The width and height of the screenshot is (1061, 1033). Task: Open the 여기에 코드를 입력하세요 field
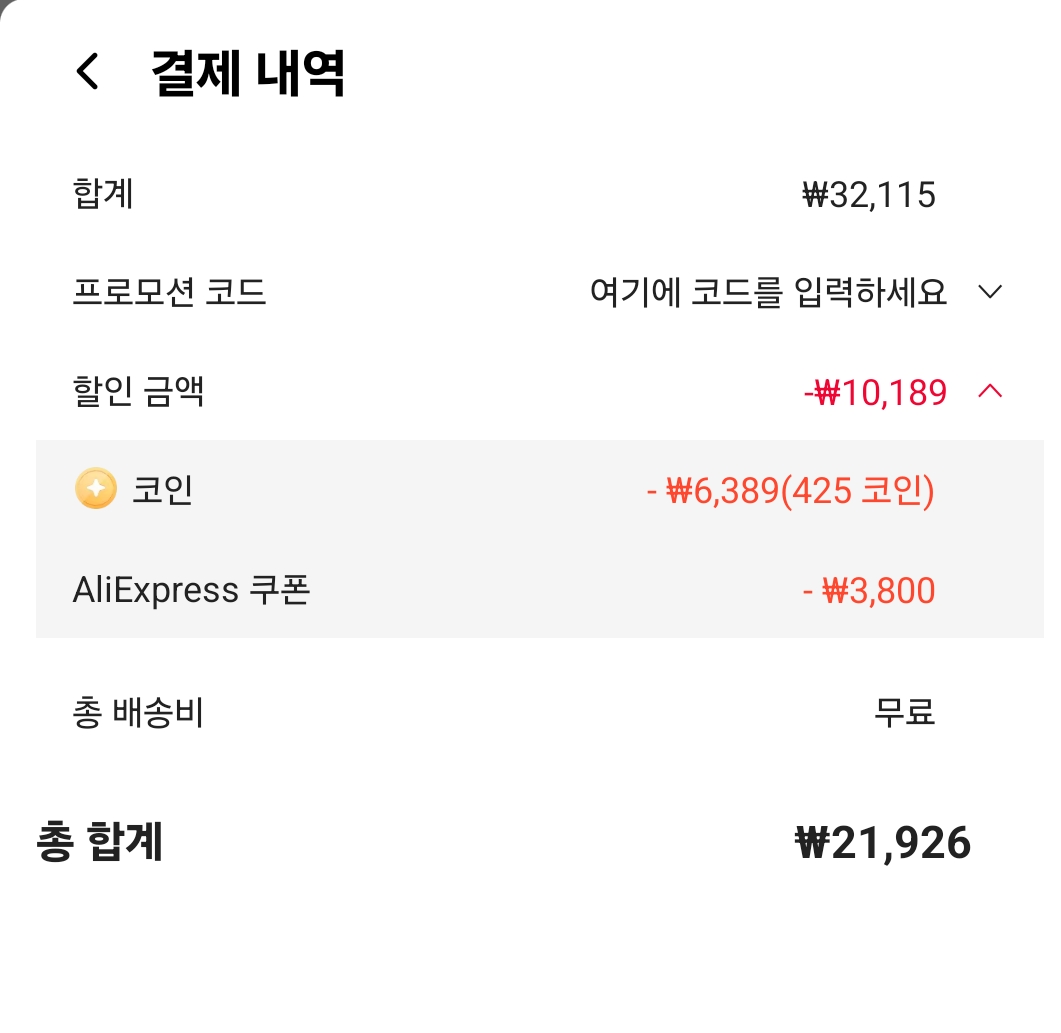pyautogui.click(x=768, y=292)
